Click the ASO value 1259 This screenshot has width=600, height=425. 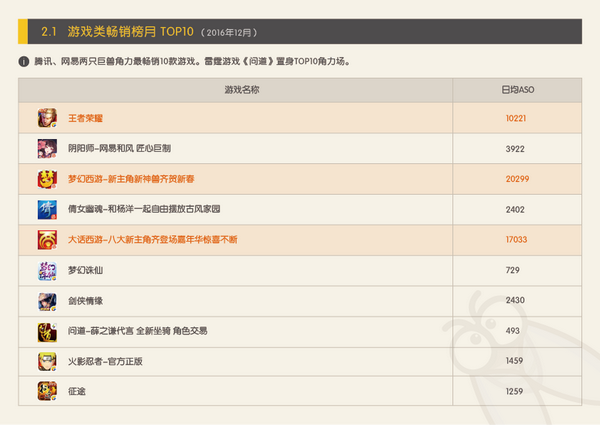[514, 391]
